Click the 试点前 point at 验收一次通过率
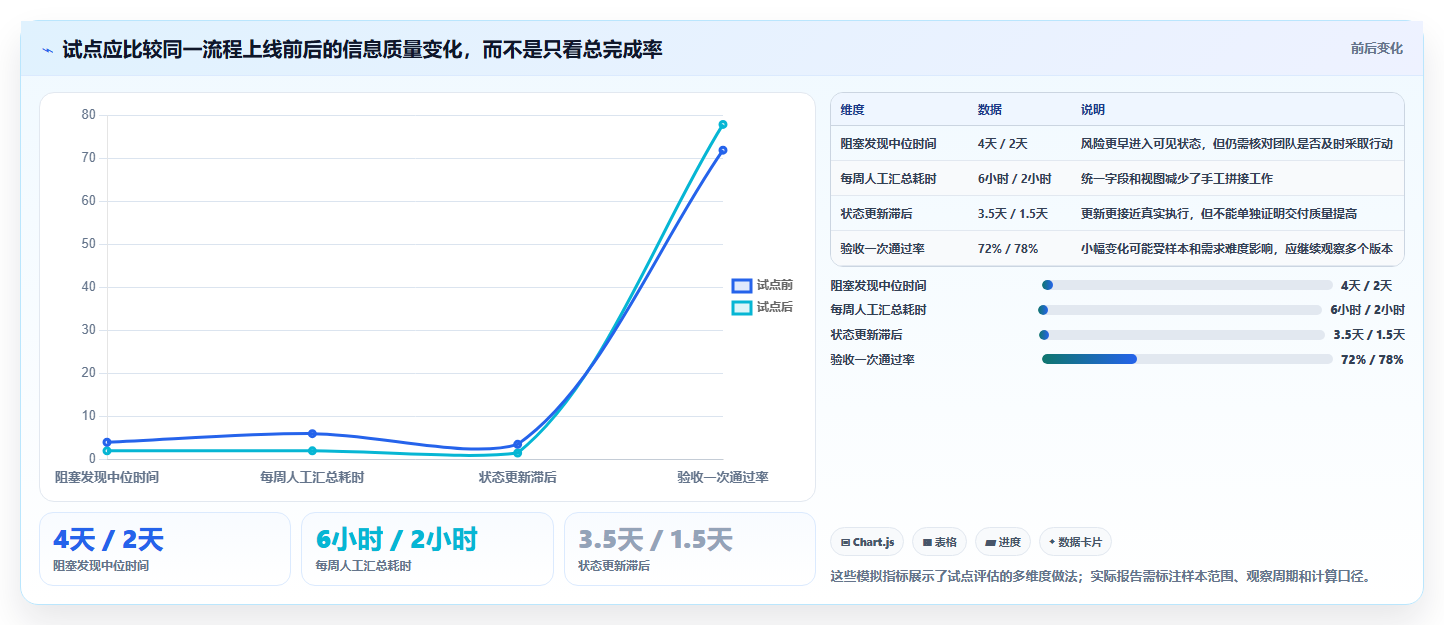This screenshot has height=625, width=1444. click(723, 150)
